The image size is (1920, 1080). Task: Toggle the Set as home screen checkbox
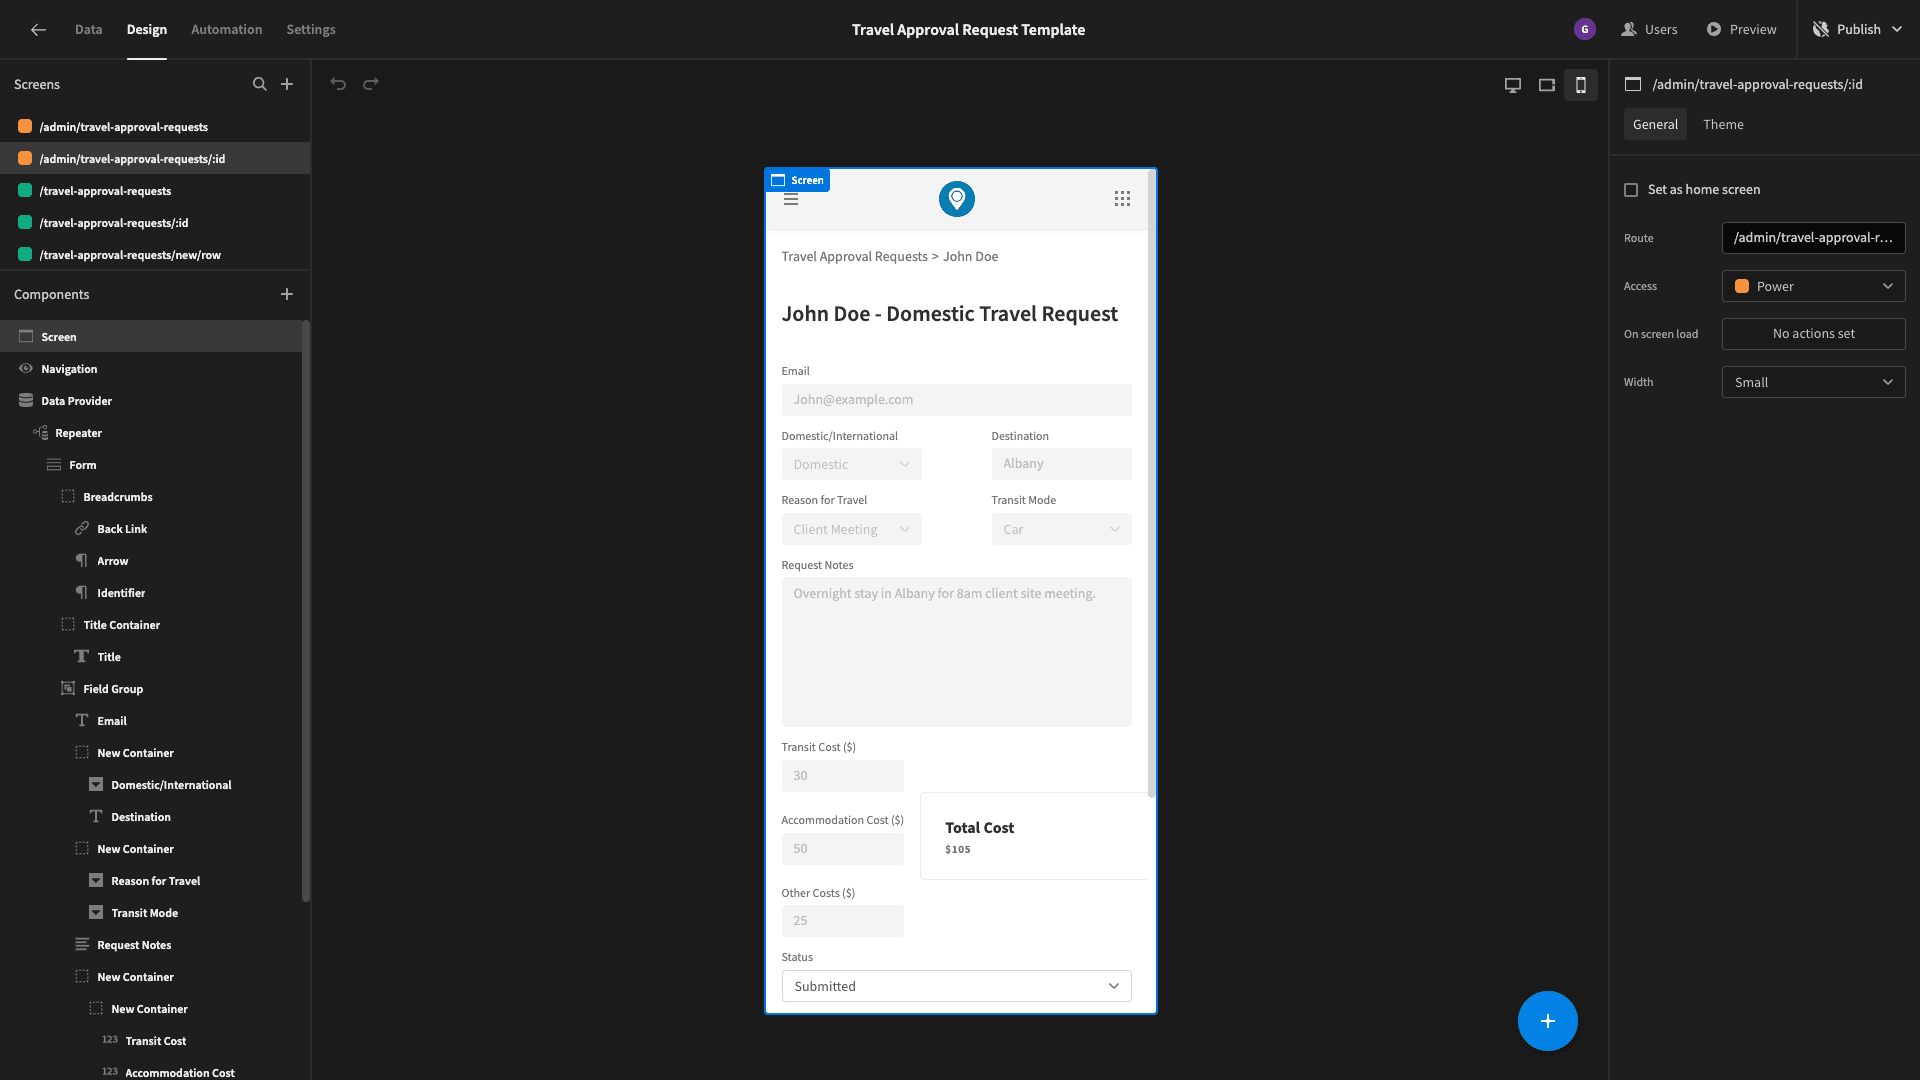pos(1631,190)
